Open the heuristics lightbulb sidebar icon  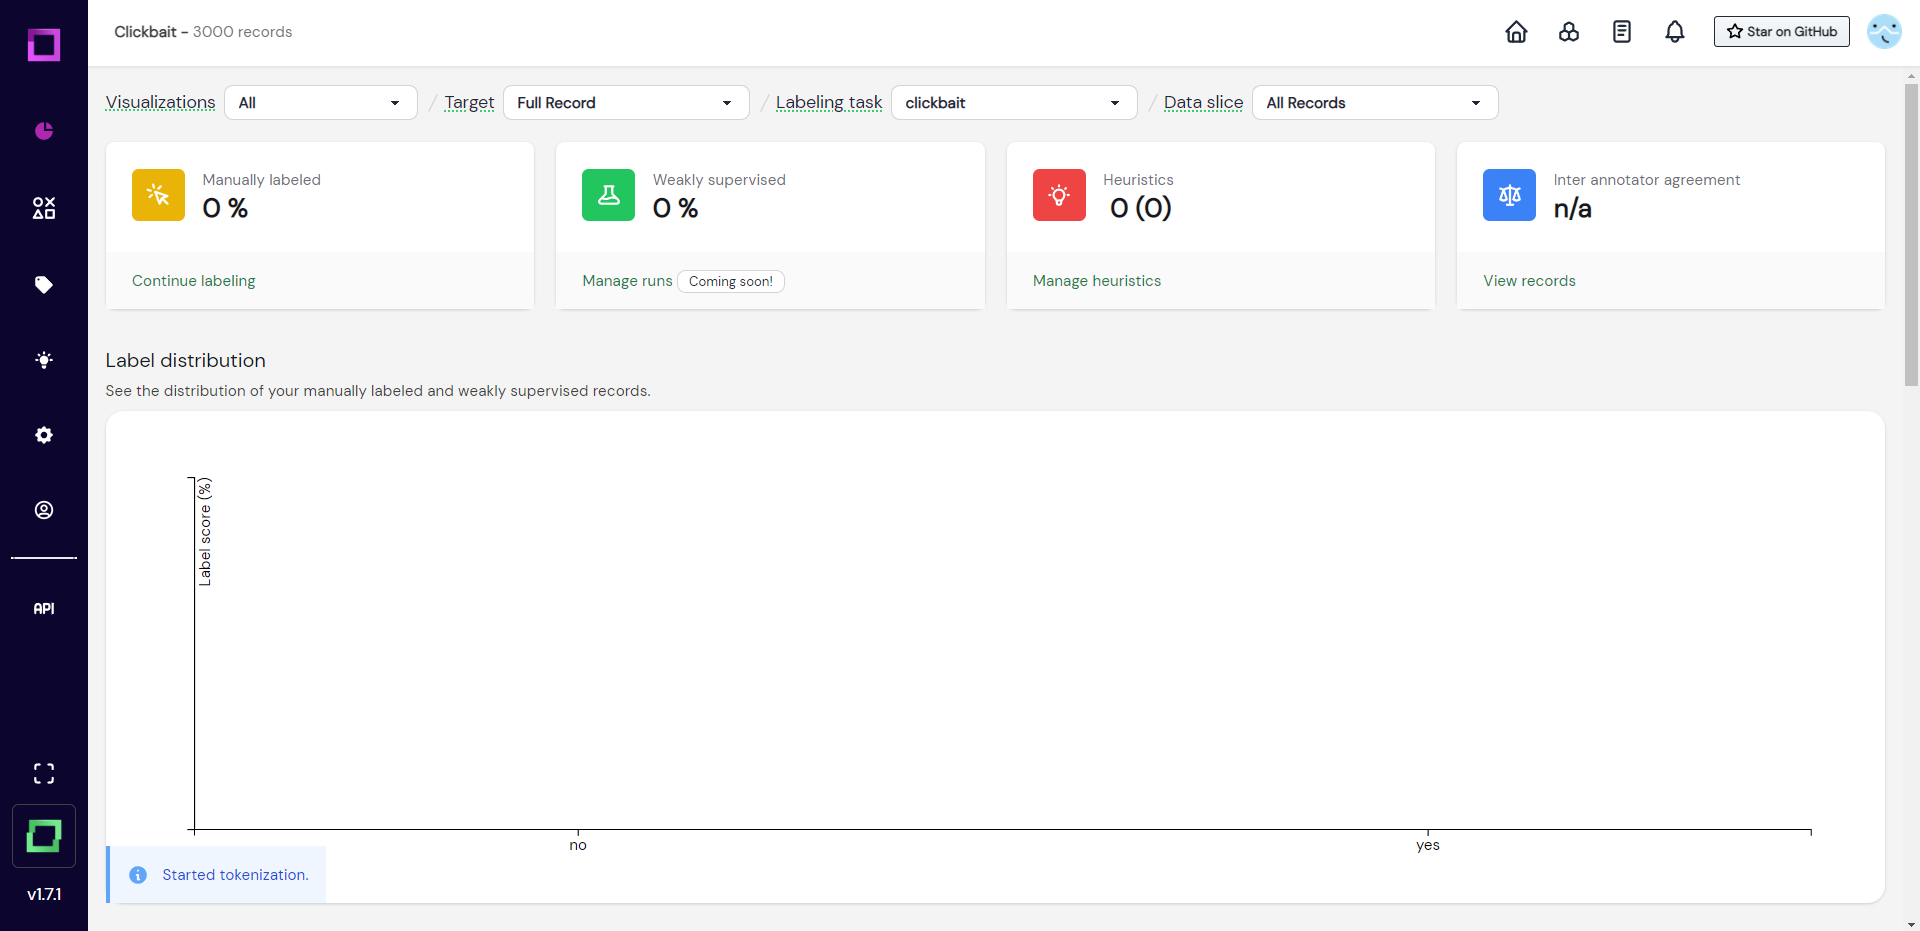pos(44,360)
